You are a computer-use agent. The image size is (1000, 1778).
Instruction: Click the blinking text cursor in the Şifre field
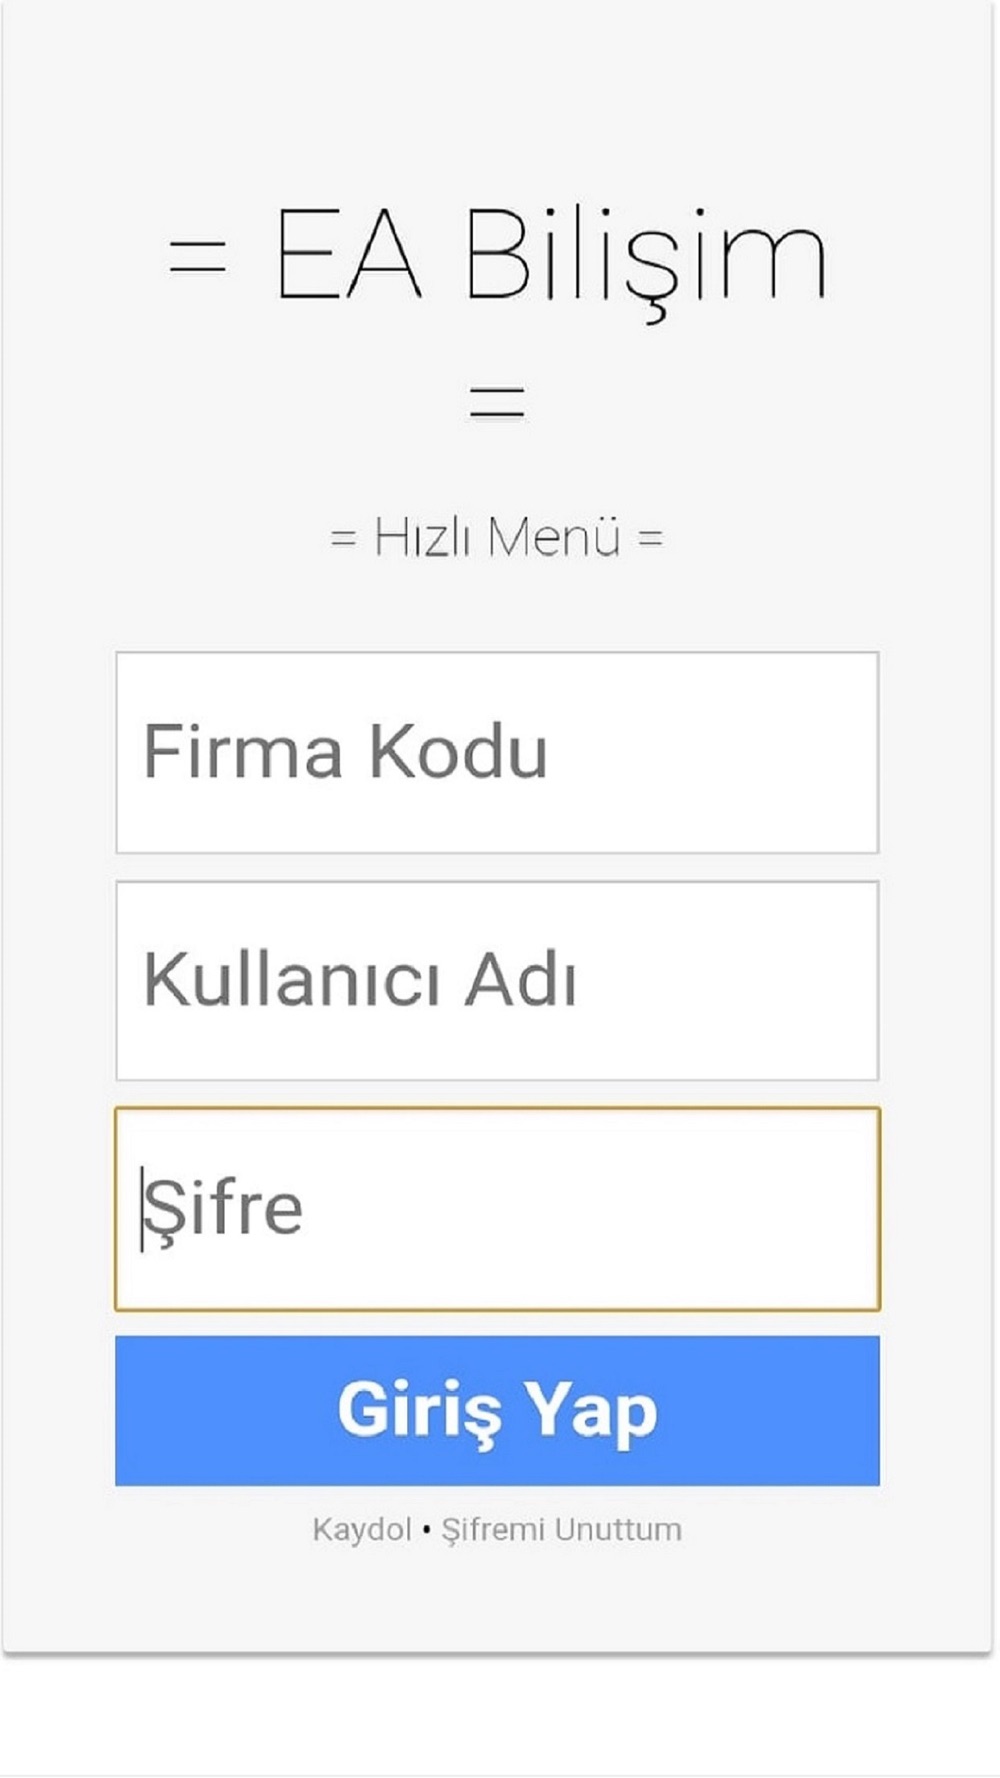click(x=142, y=1208)
